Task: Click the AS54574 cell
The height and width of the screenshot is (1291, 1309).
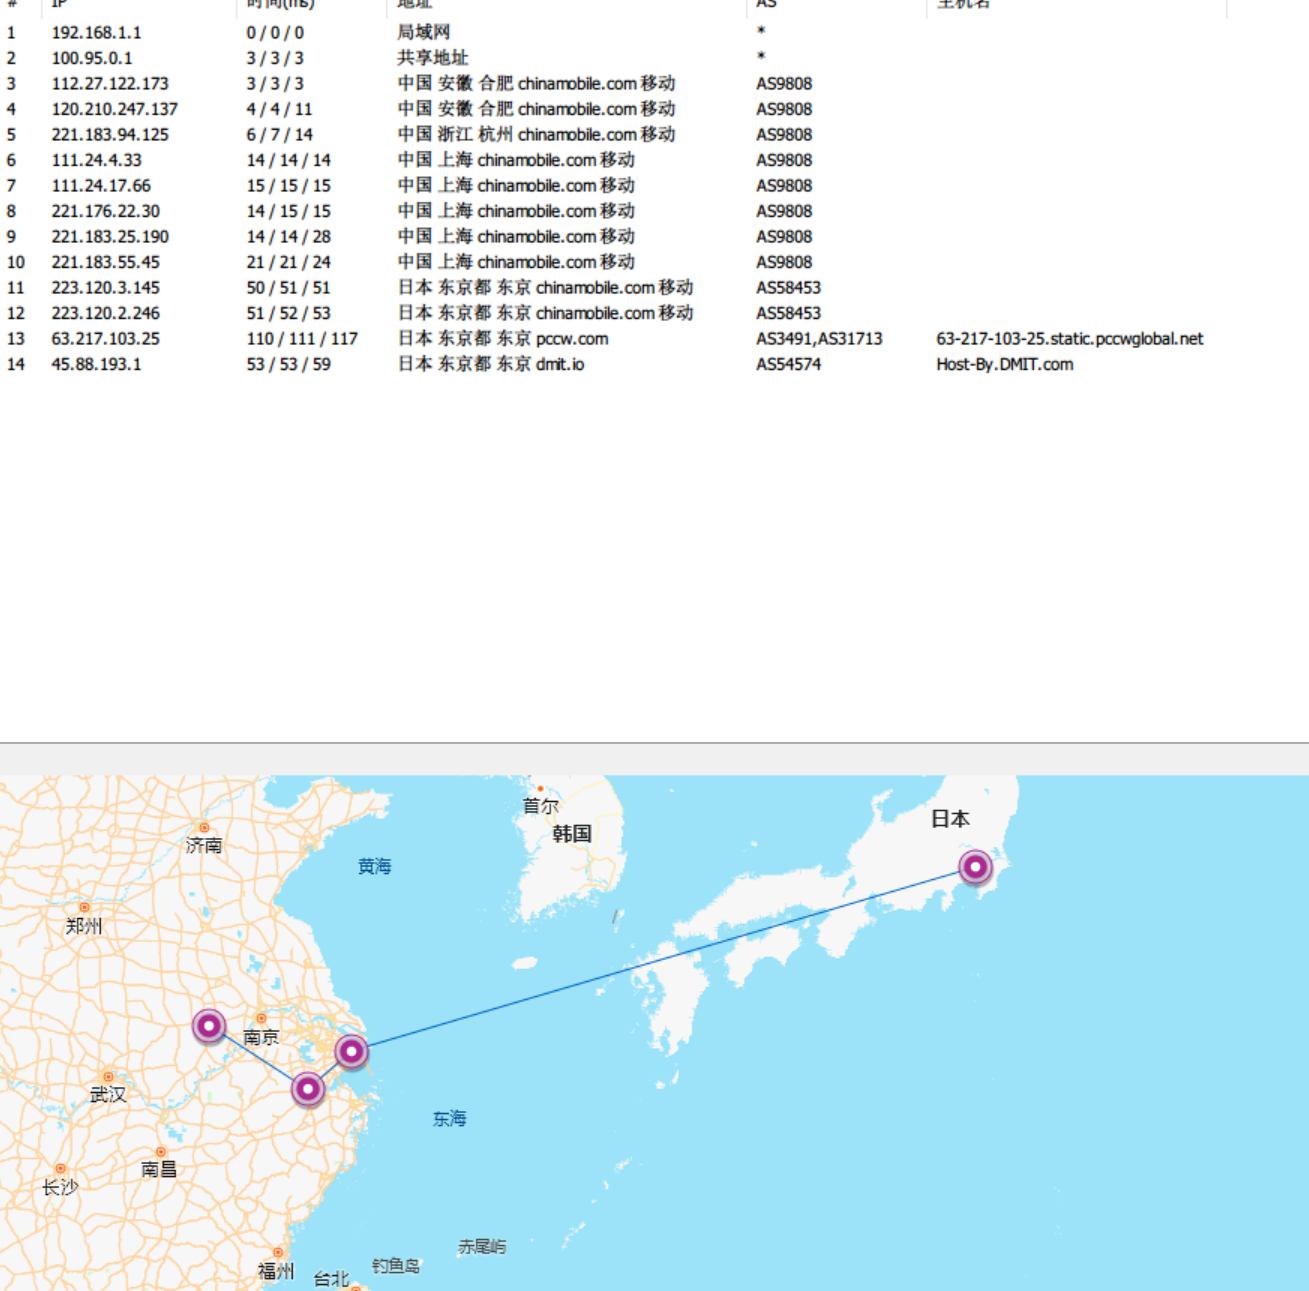Action: pos(788,364)
